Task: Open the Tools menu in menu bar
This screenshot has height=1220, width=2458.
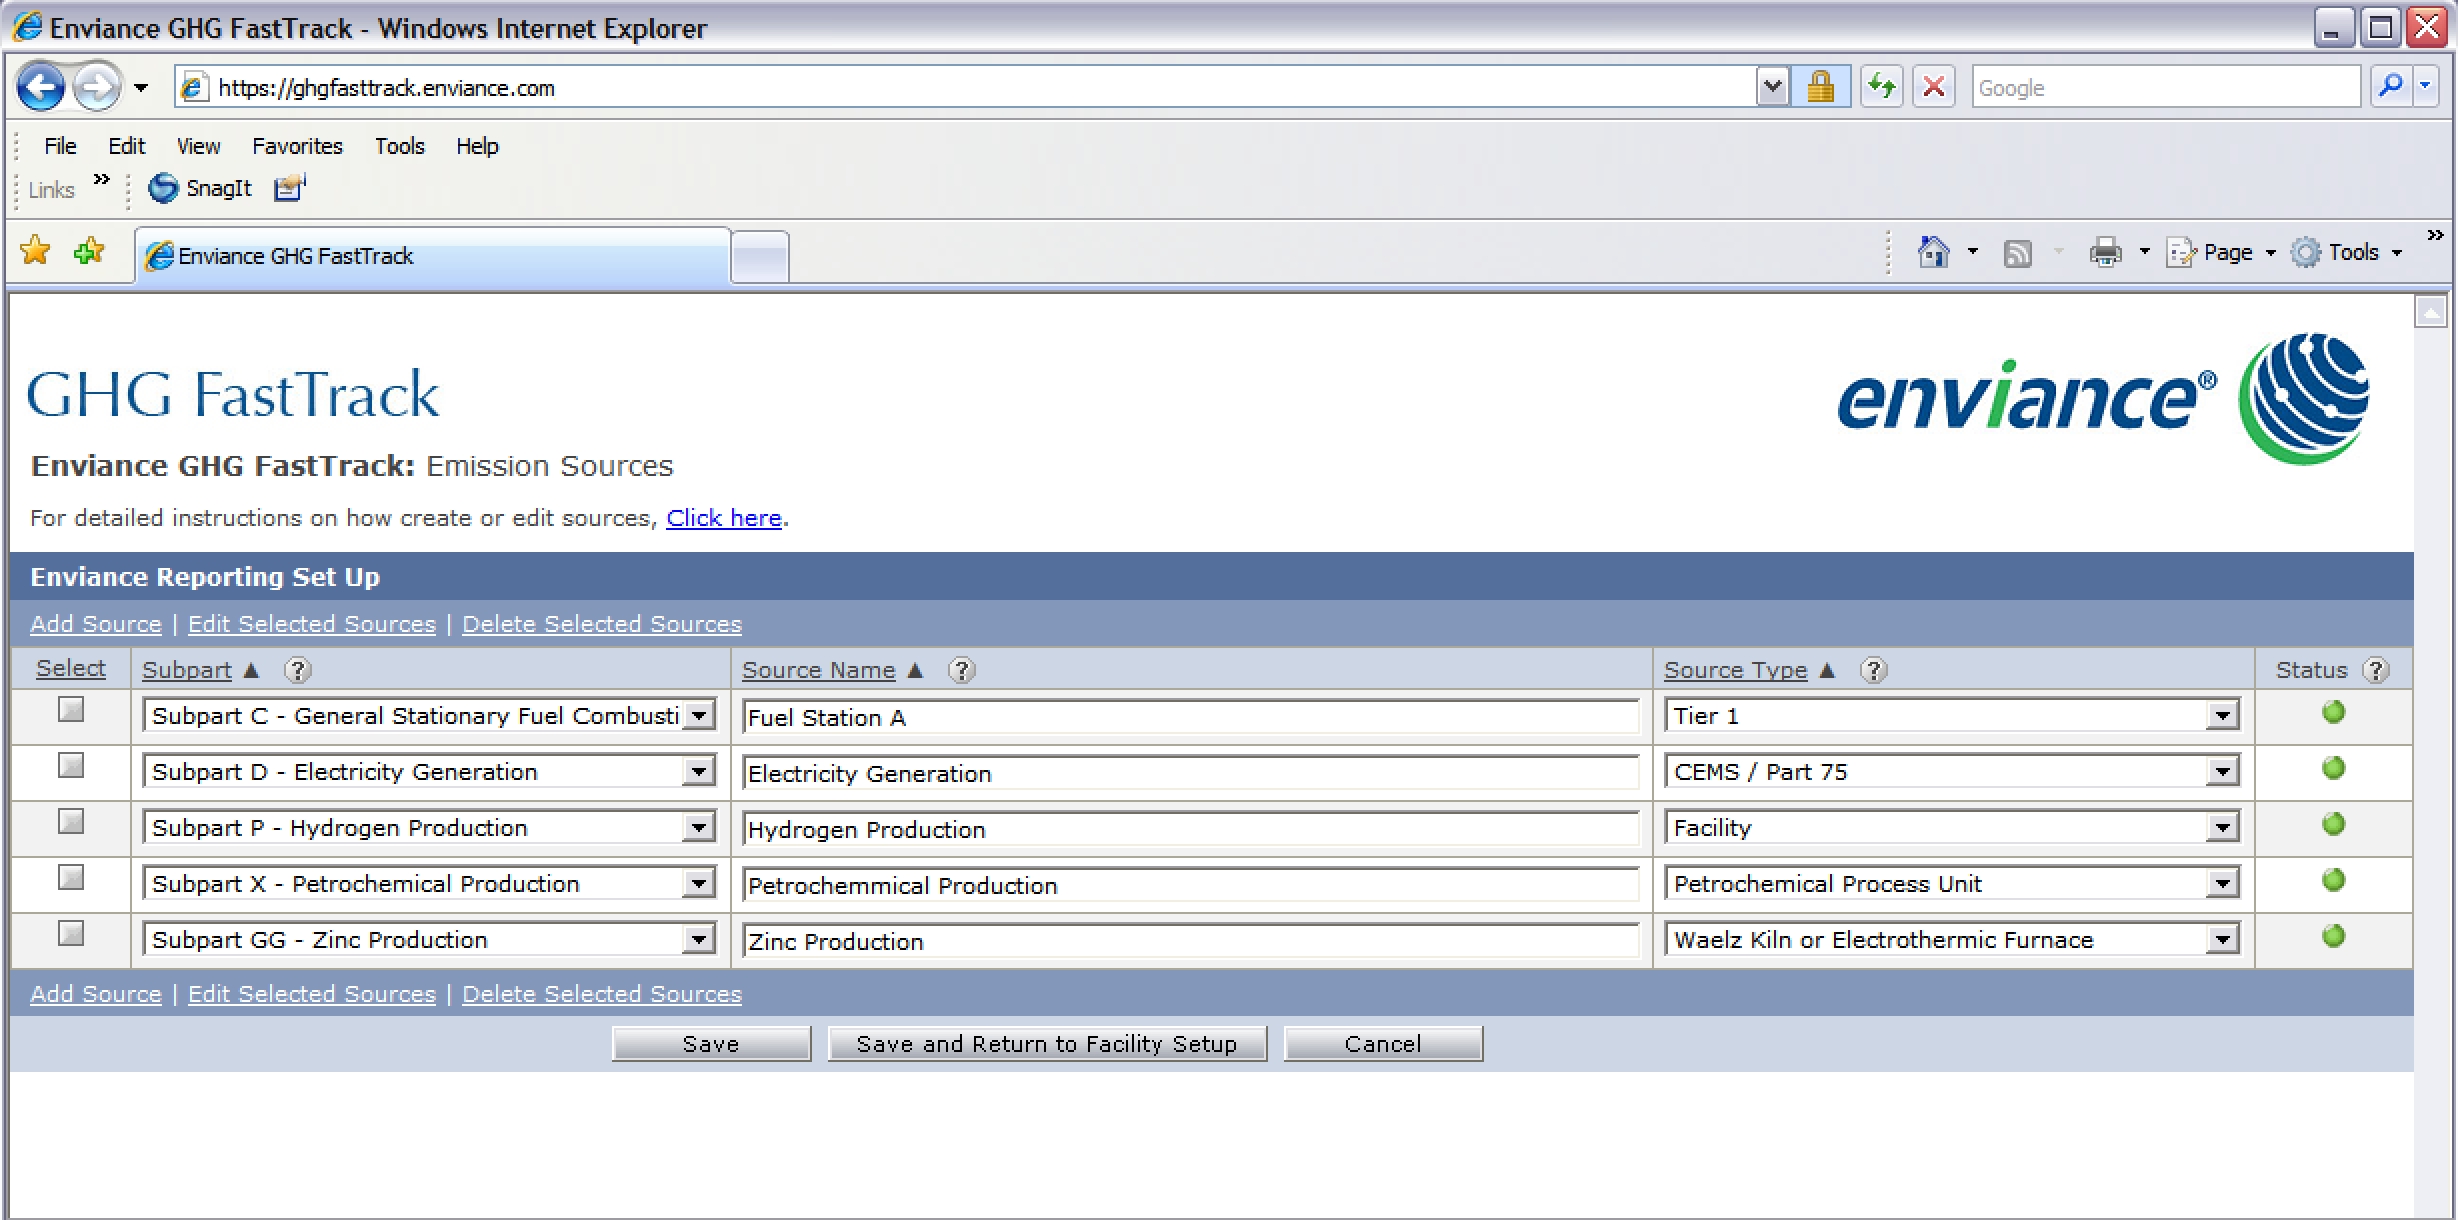Action: (399, 146)
